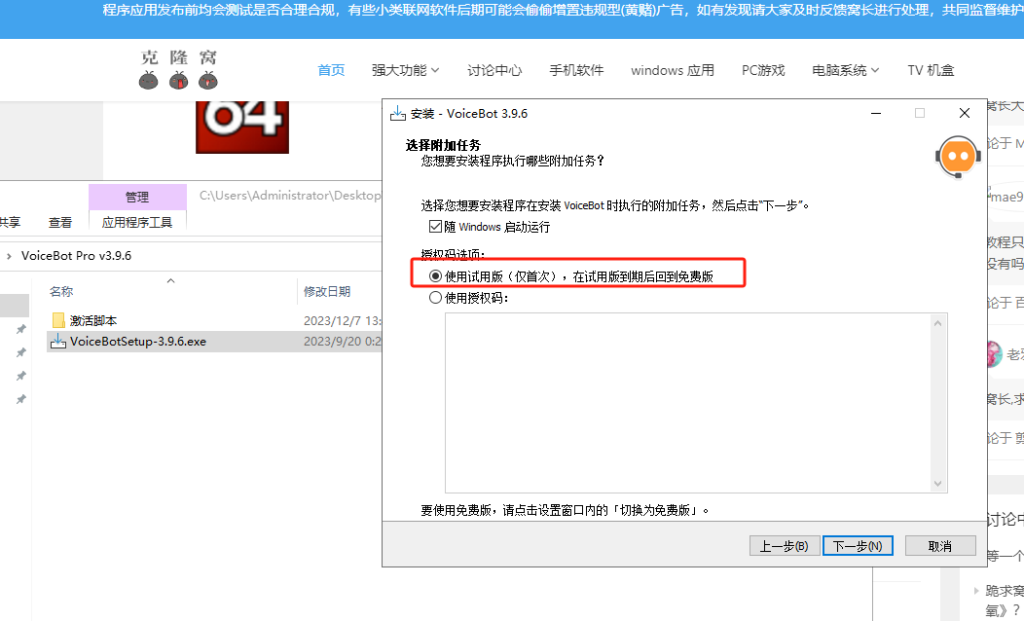Click the VoiceBotSetup exe file icon
Image resolution: width=1024 pixels, height=621 pixels.
(x=58, y=342)
